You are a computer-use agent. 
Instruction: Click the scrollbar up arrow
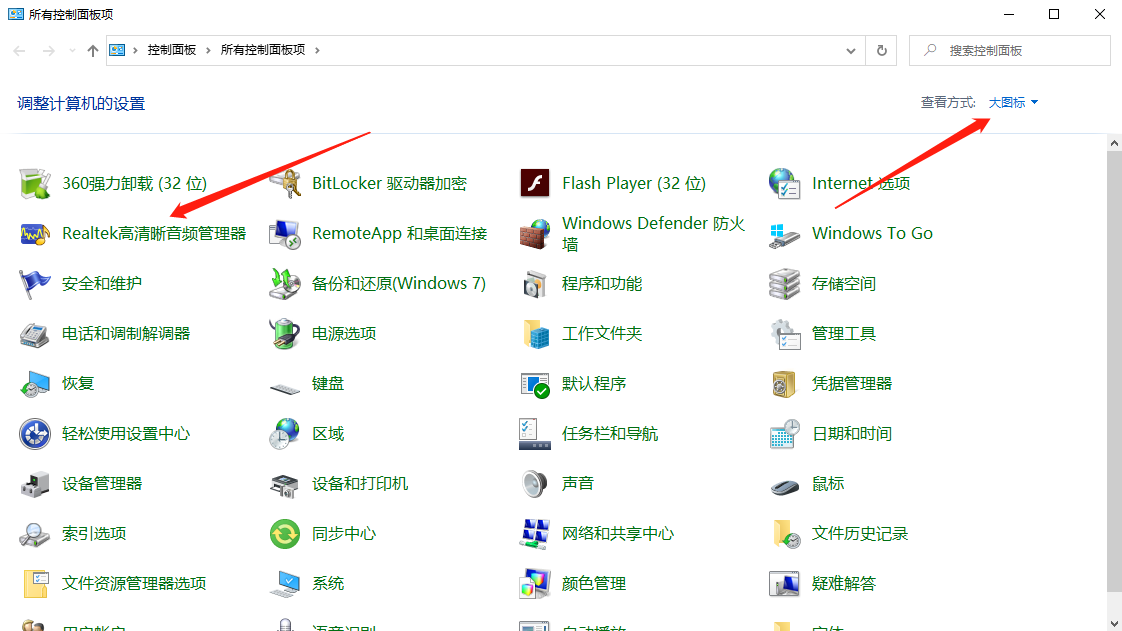pyautogui.click(x=1114, y=143)
